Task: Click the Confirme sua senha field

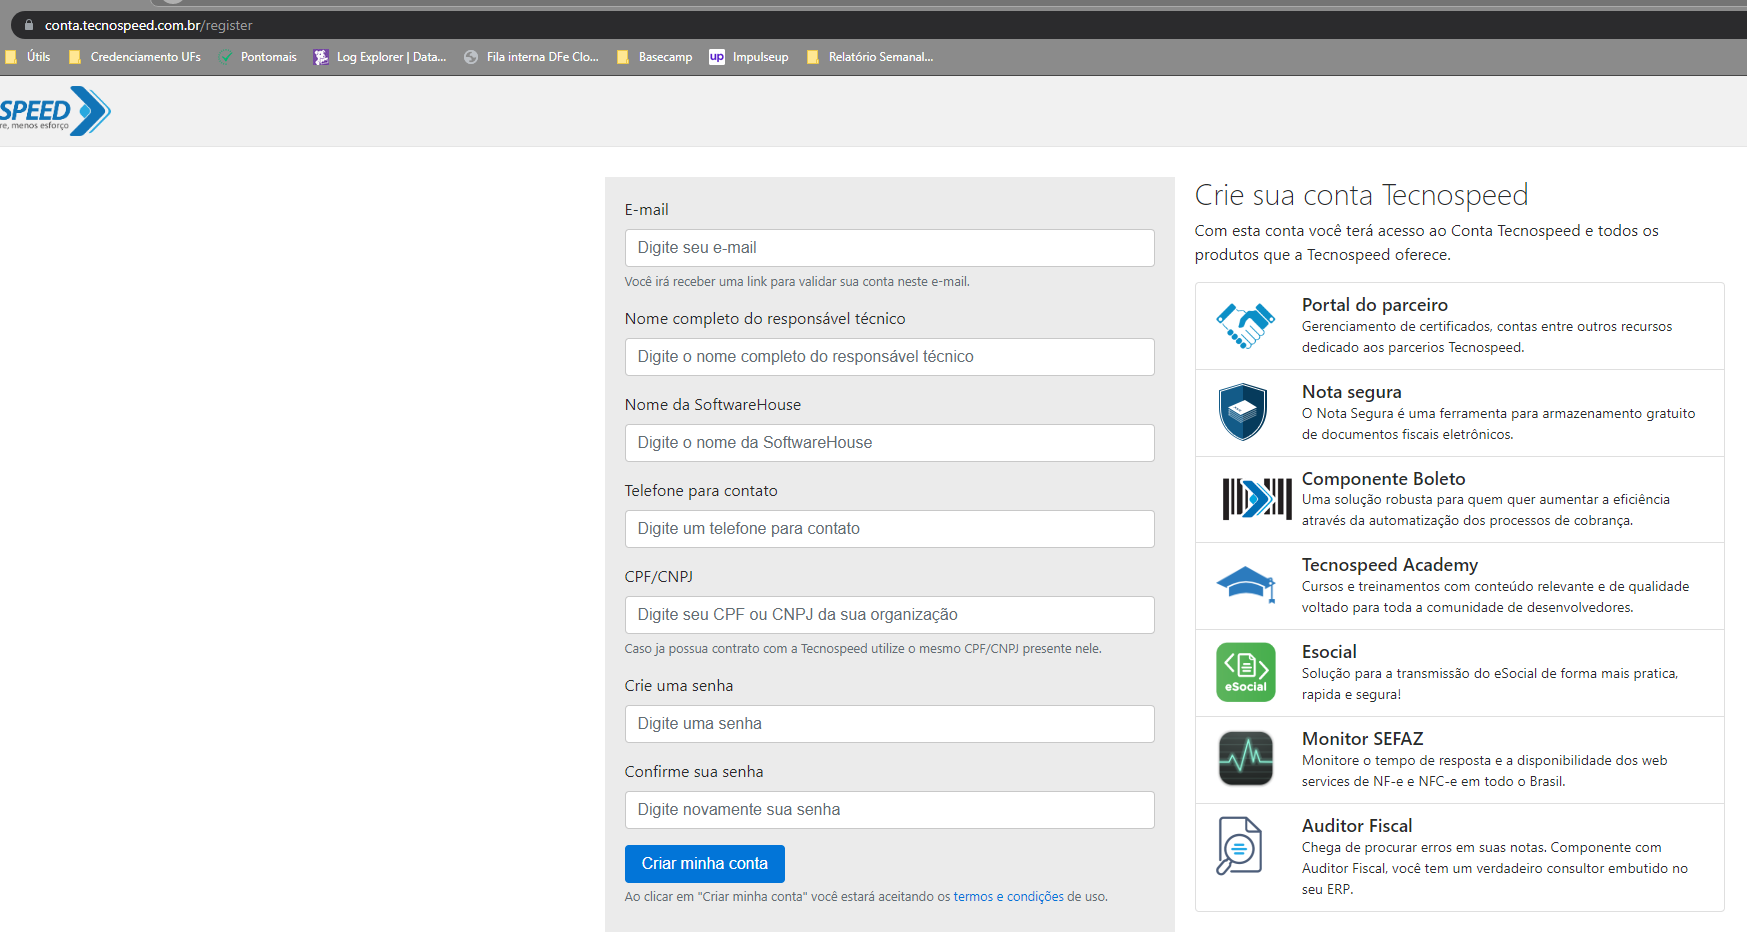Action: [x=889, y=810]
